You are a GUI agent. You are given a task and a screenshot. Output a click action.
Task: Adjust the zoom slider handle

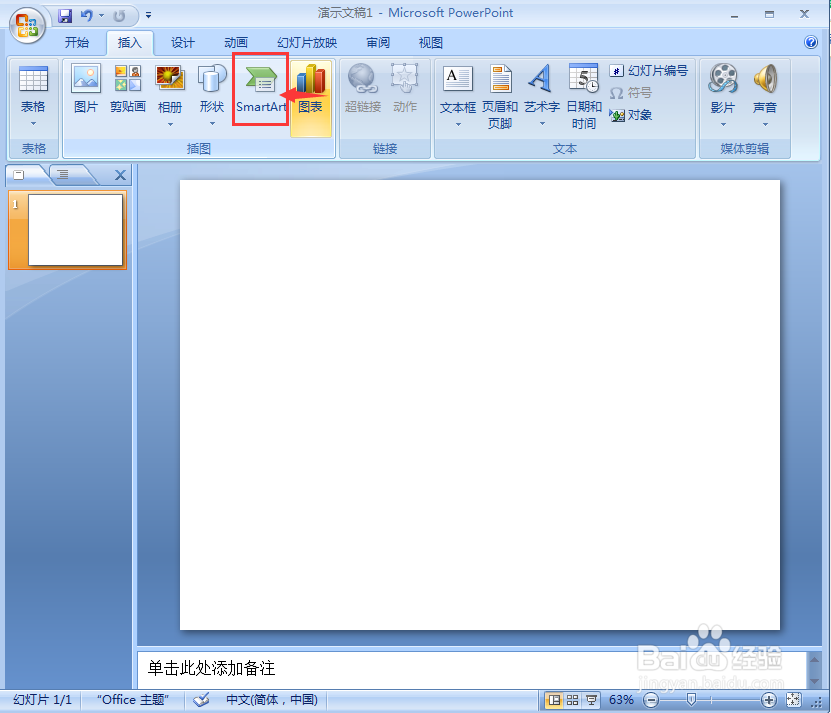click(691, 700)
